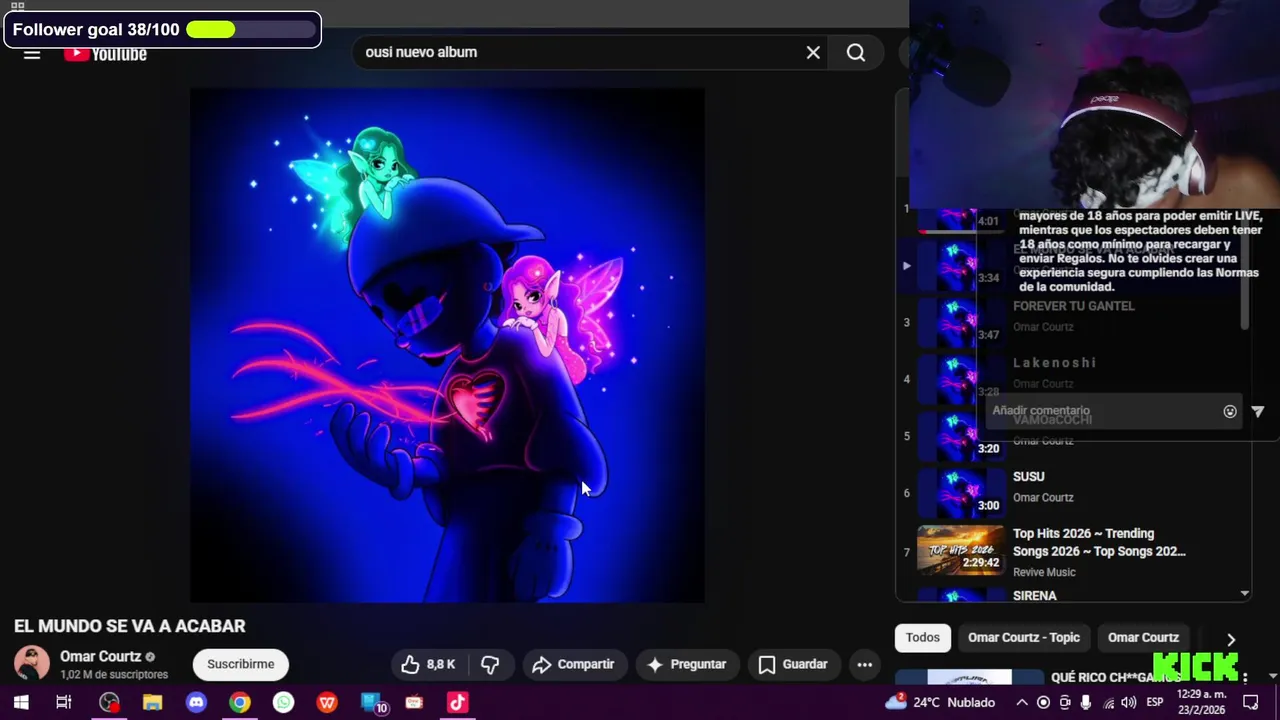This screenshot has width=1280, height=720.
Task: Dislike the video with the thumbs-down icon
Action: click(490, 664)
